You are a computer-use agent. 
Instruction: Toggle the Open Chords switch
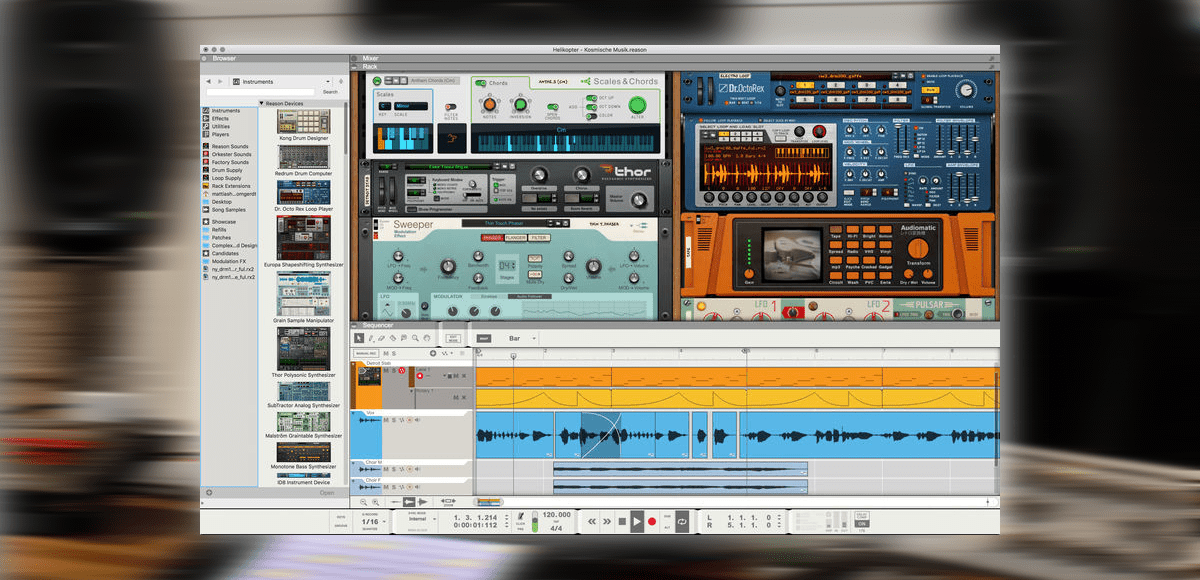(553, 107)
